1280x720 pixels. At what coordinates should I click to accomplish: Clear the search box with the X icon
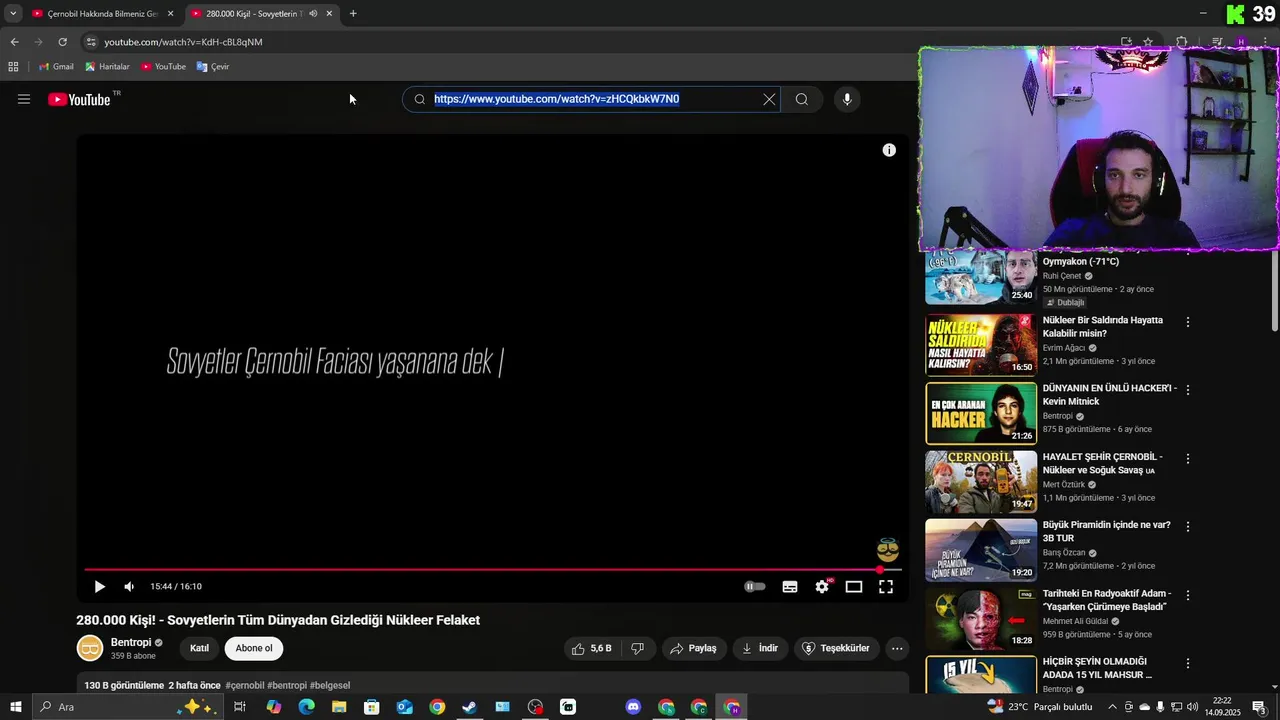point(769,99)
